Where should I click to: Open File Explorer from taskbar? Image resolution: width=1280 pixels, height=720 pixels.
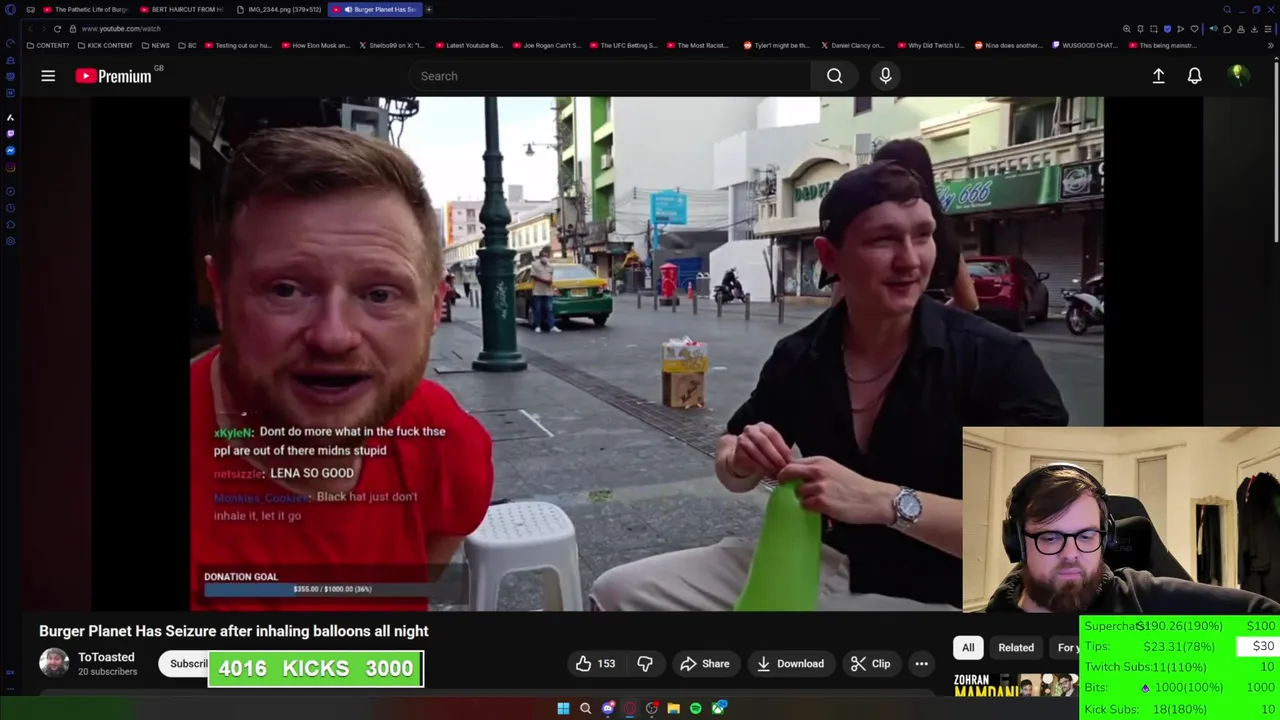[x=673, y=709]
